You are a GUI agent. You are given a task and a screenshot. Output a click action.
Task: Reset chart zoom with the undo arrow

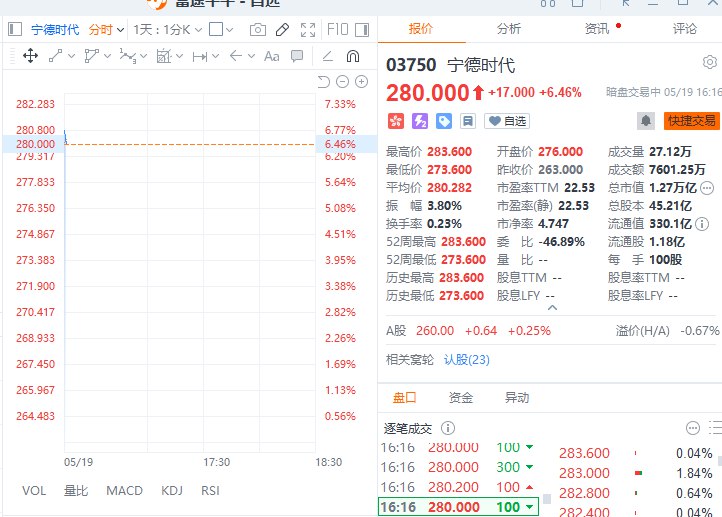(324, 82)
